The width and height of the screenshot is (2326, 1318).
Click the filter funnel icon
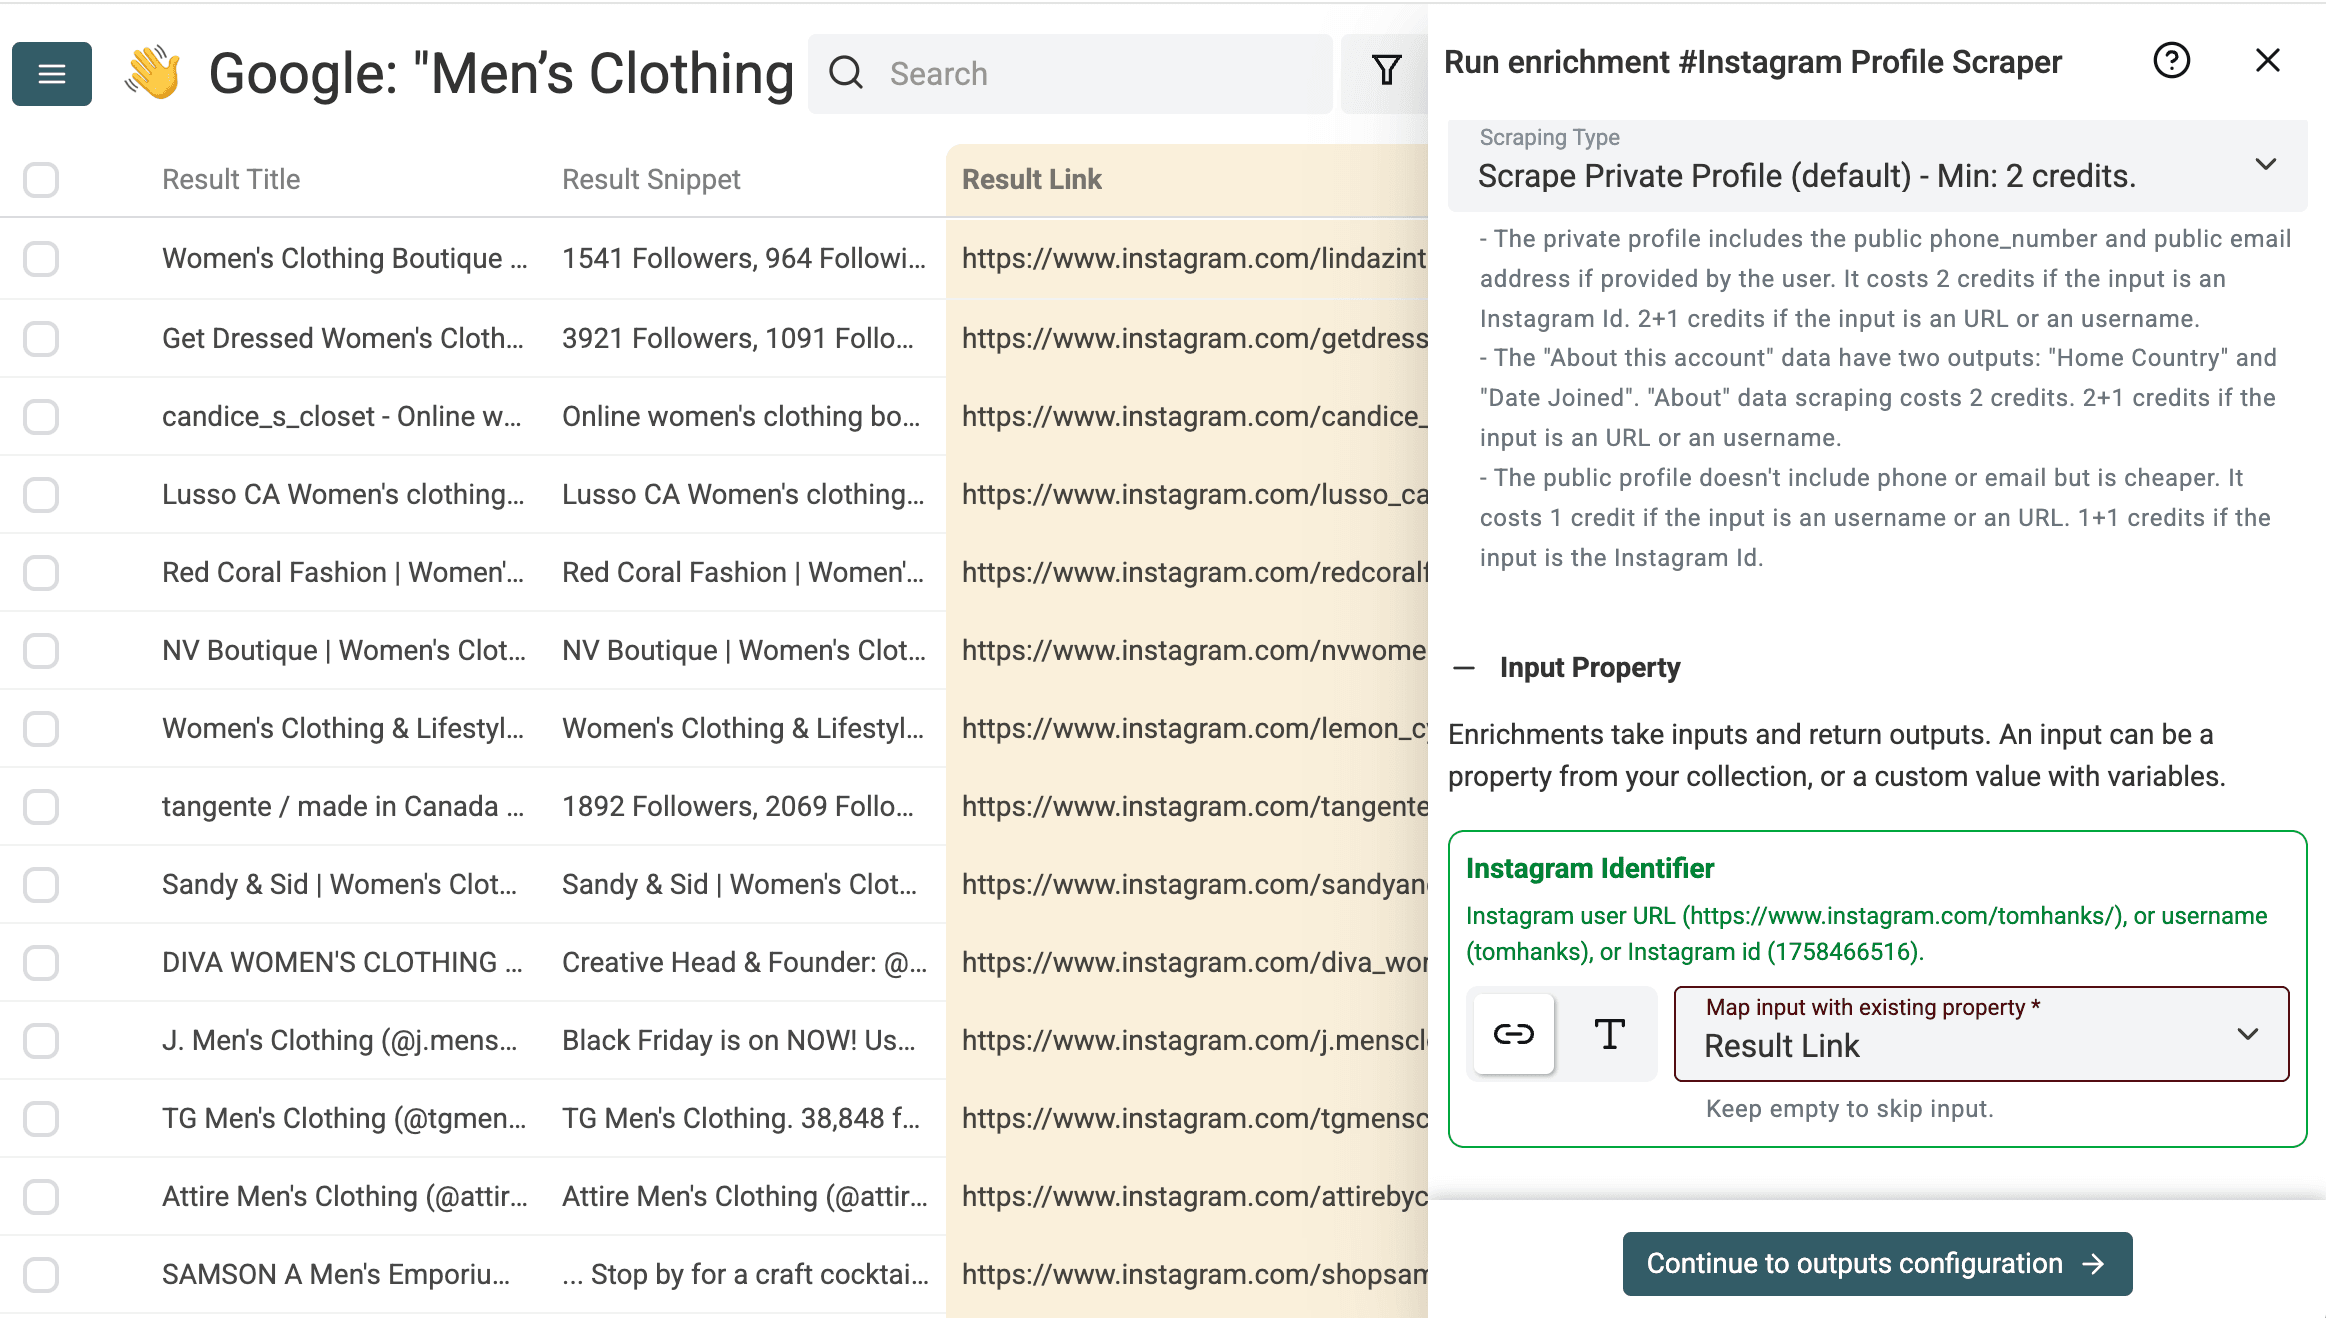1386,70
